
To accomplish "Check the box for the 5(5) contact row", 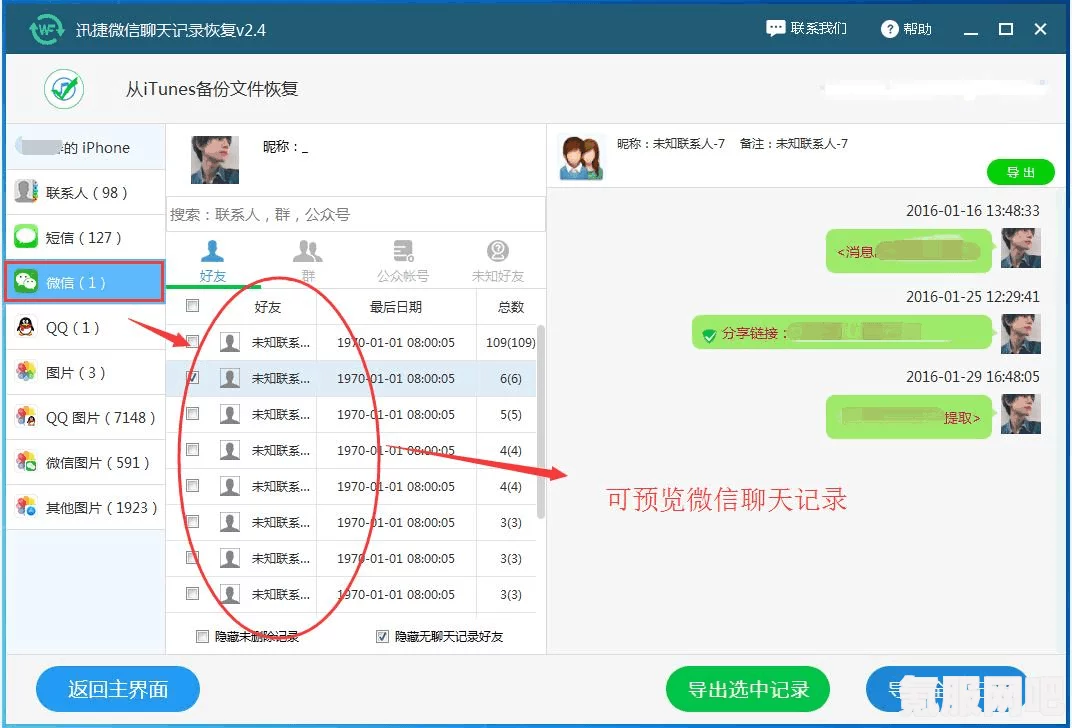I will [193, 414].
